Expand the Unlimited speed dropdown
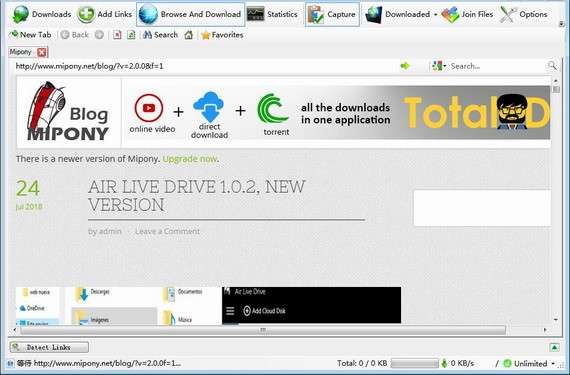 (x=553, y=363)
